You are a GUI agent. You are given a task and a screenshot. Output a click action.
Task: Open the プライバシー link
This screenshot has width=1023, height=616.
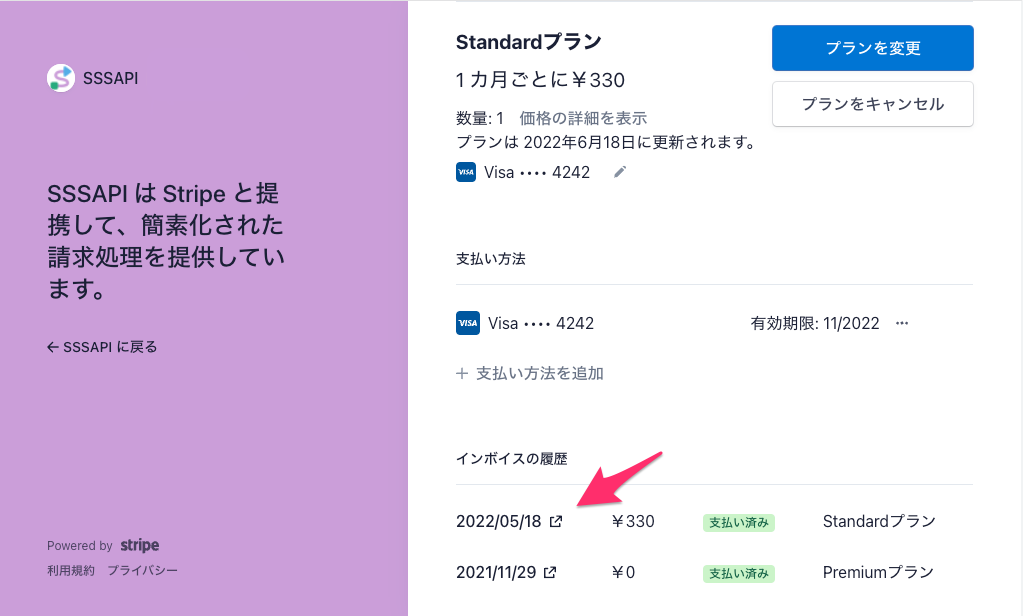(x=143, y=569)
